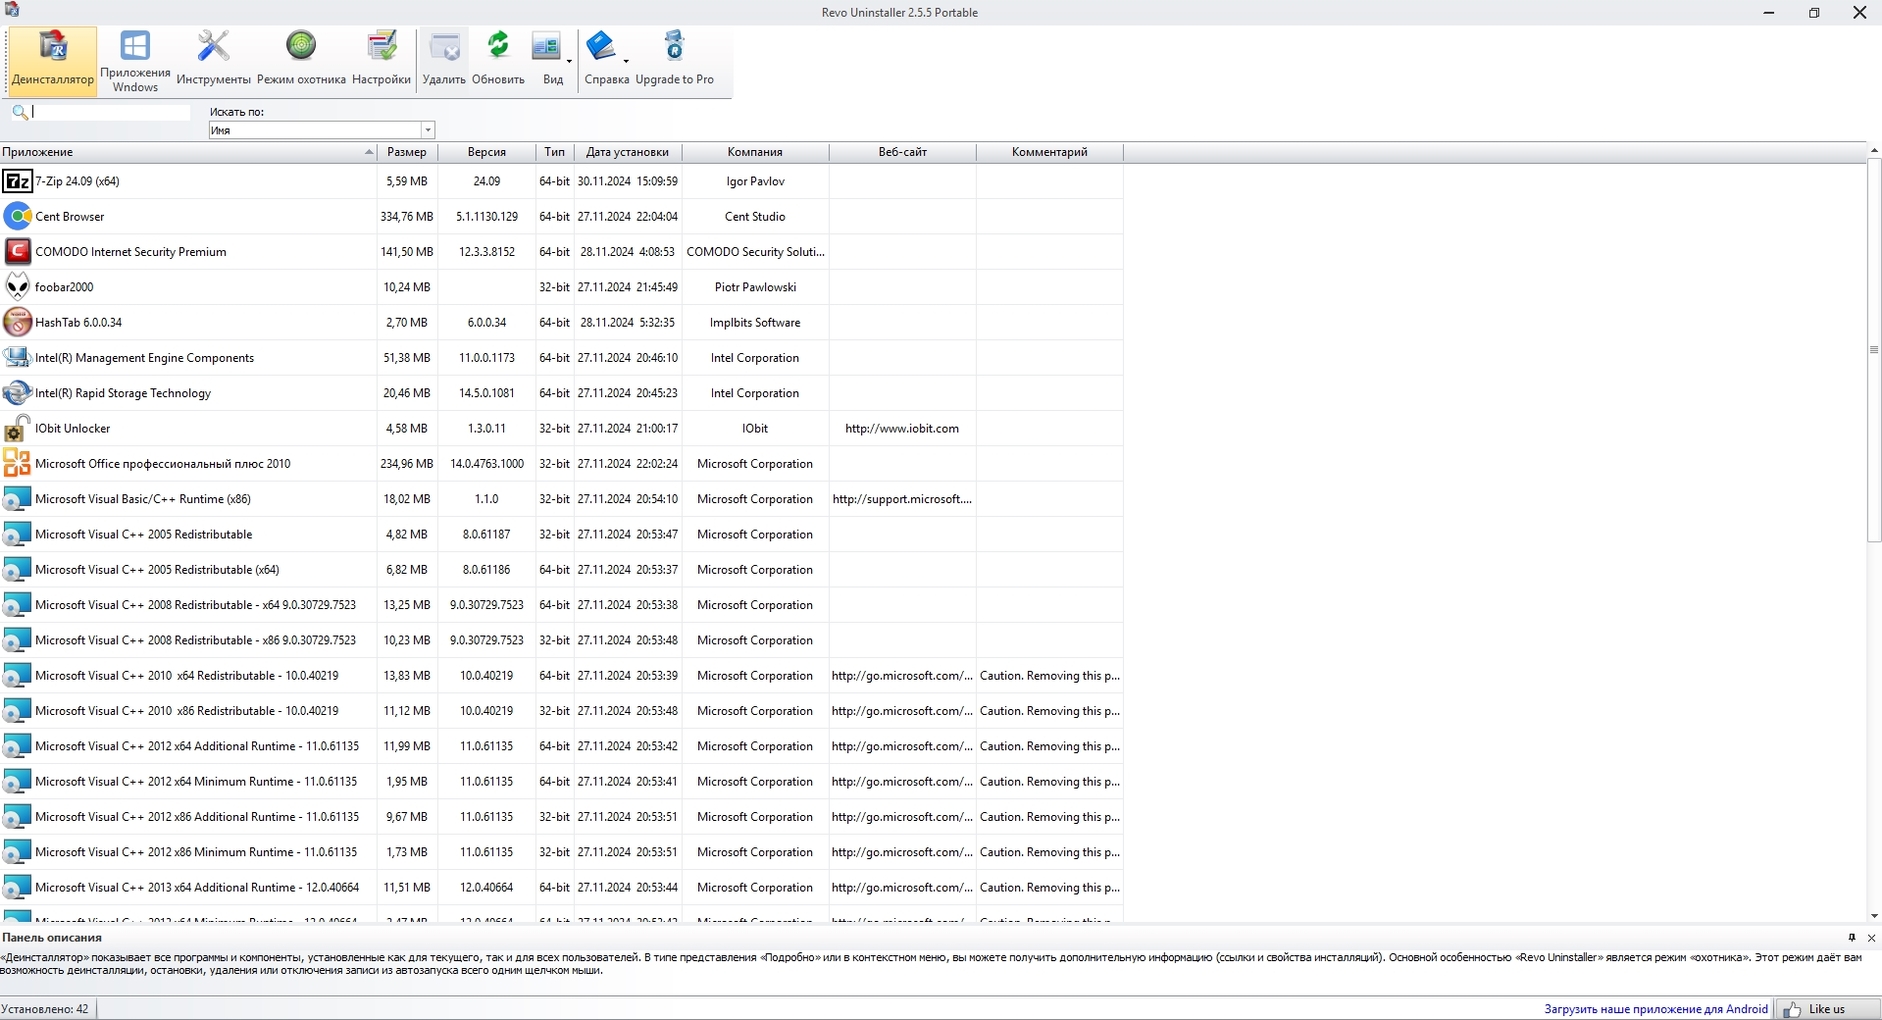
Task: Click Implbits Software company cell
Action: click(x=755, y=322)
